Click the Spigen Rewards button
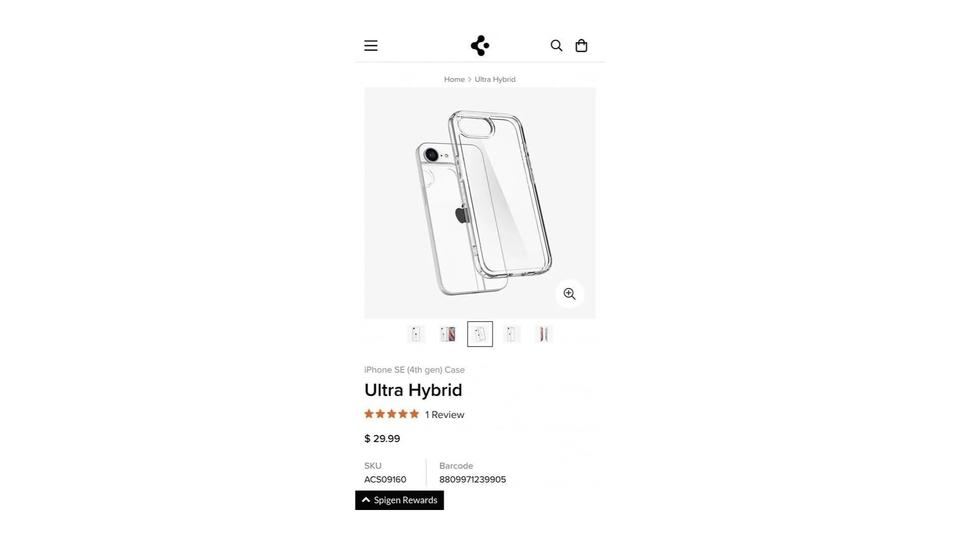 (x=399, y=500)
